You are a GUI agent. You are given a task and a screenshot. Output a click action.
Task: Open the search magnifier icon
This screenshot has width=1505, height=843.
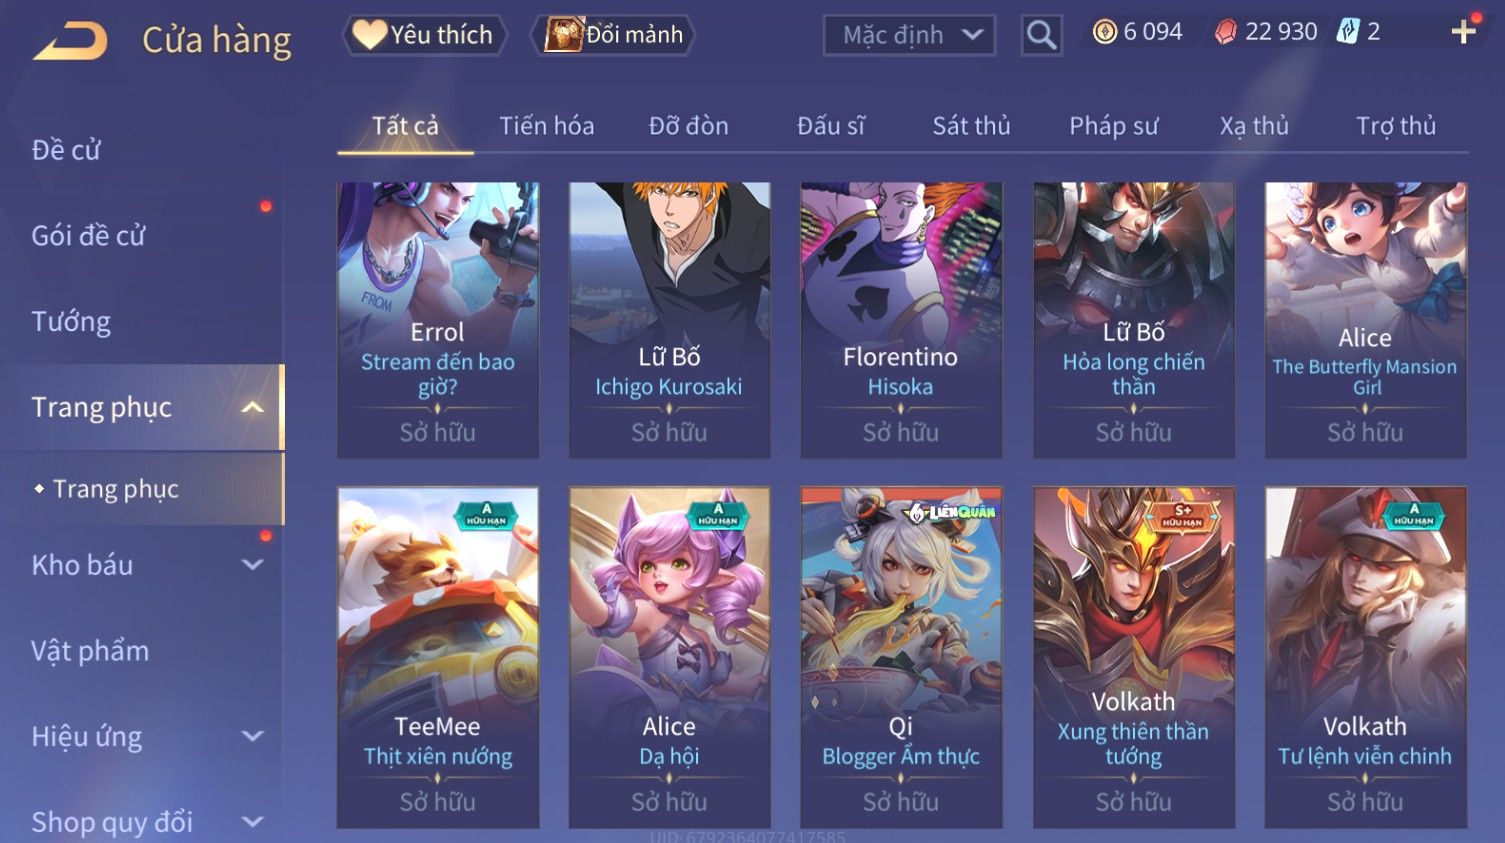tap(1041, 36)
